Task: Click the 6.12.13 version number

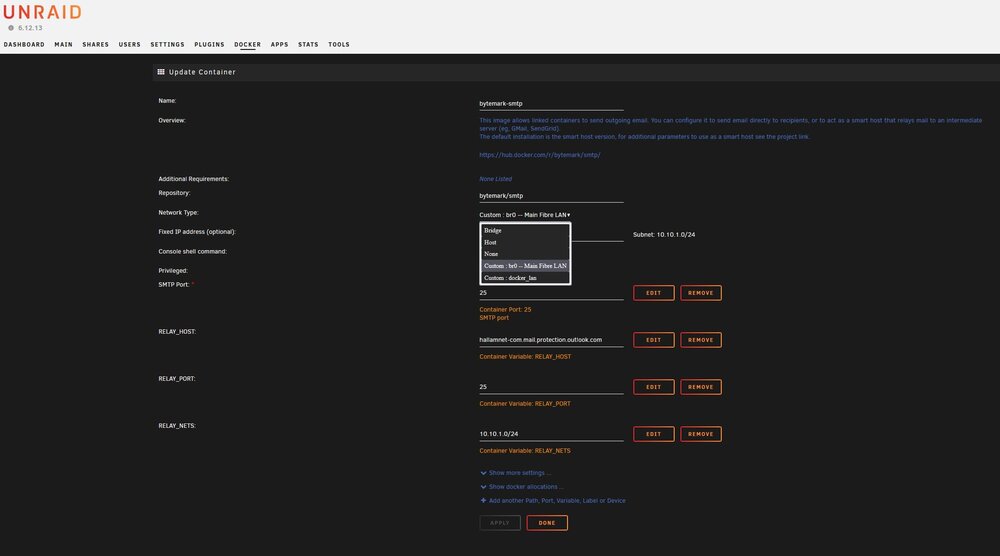Action: [x=30, y=28]
